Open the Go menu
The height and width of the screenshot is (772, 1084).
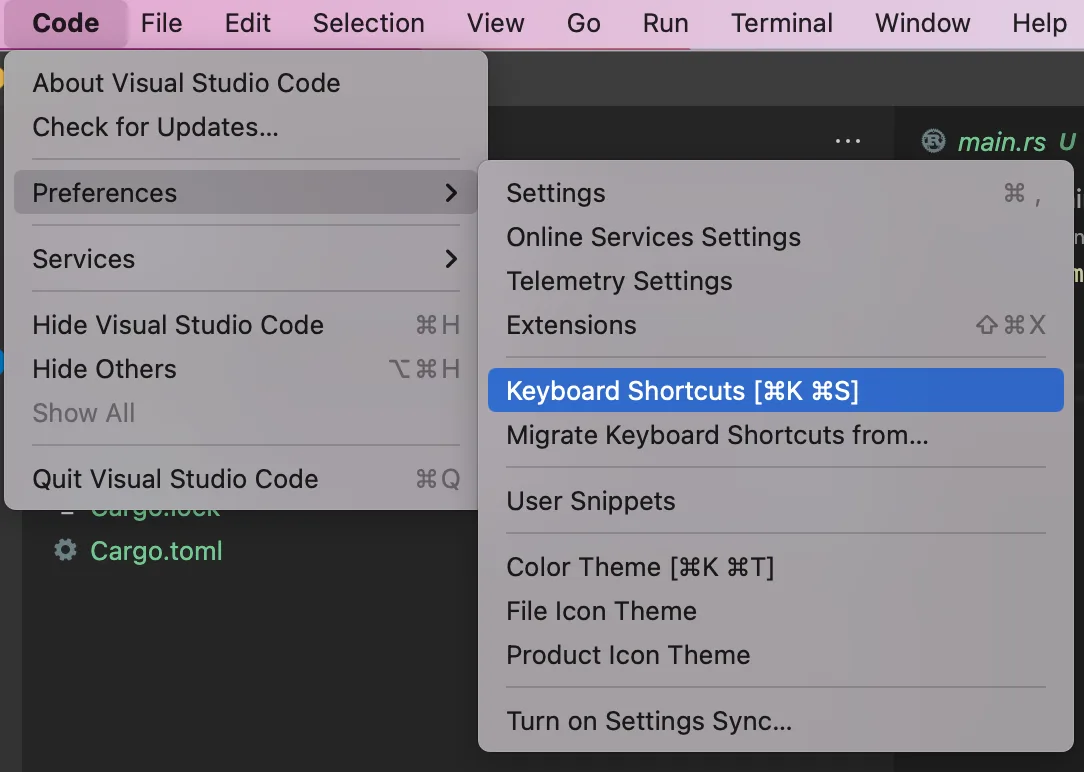583,23
